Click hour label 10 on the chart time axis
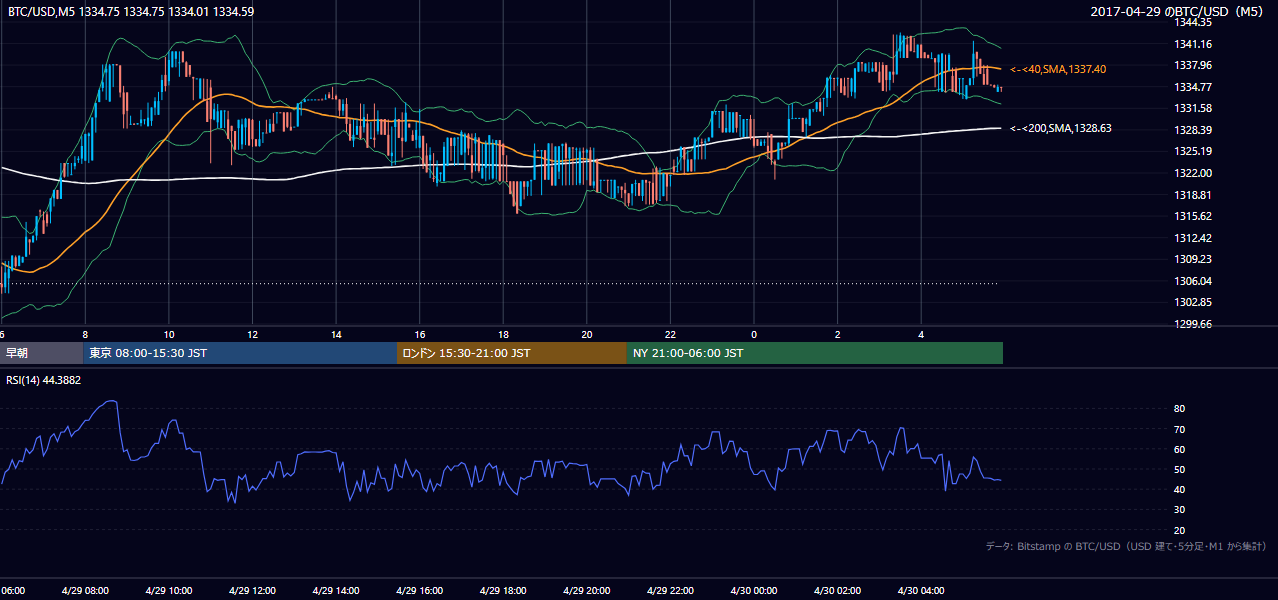Viewport: 1278px width, 600px height. (x=169, y=335)
